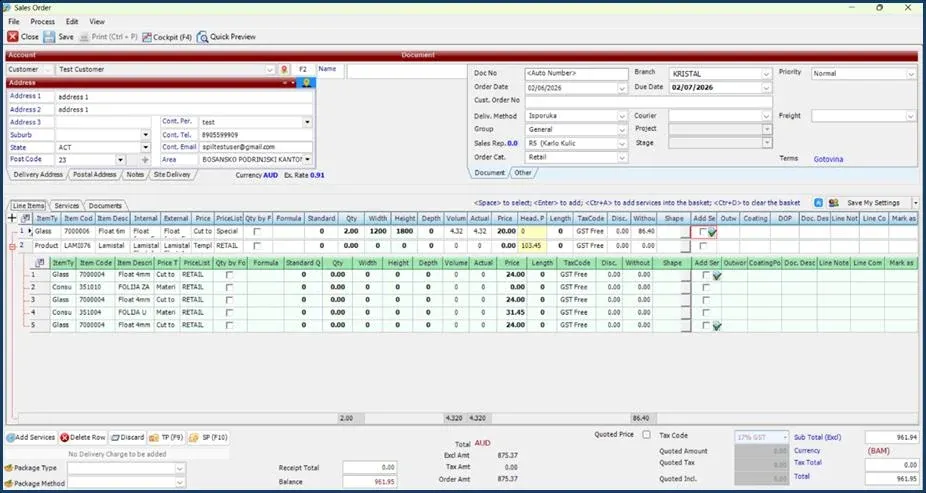Click Delete Row button

pos(83,438)
